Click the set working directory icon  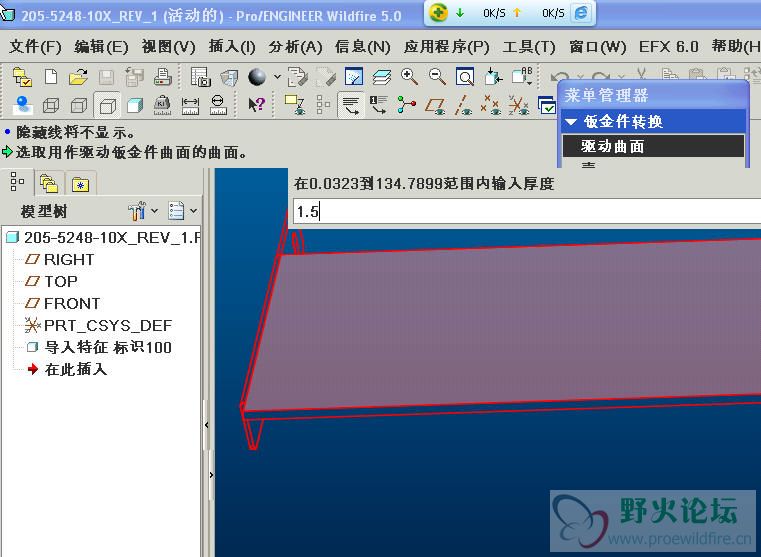coord(22,77)
